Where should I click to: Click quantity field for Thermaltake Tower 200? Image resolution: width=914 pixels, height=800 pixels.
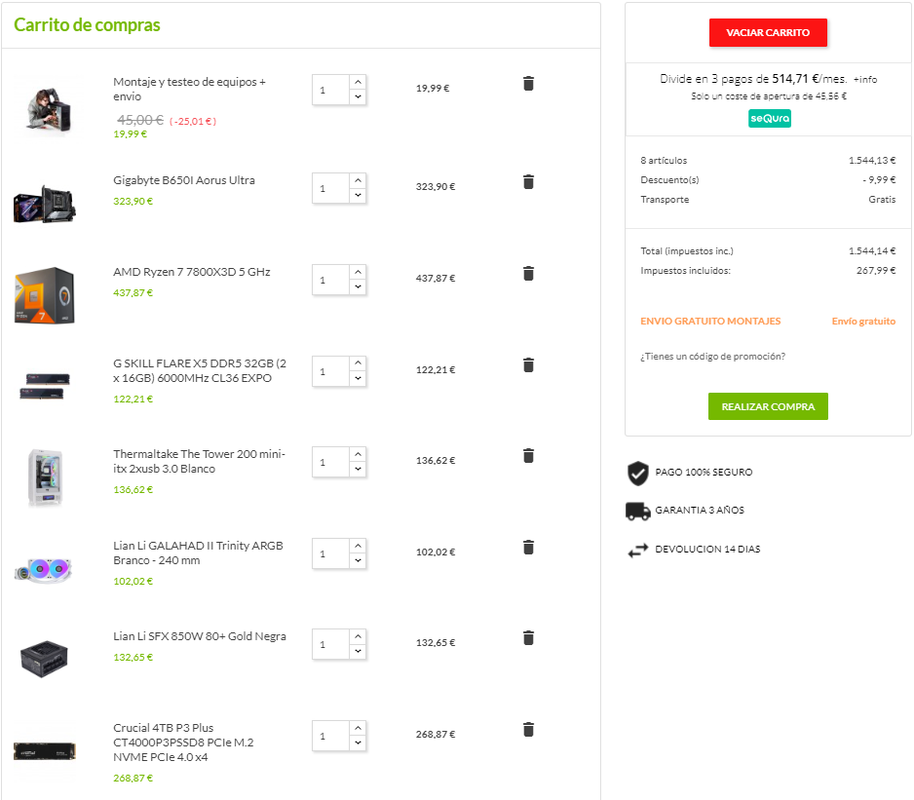pos(331,462)
